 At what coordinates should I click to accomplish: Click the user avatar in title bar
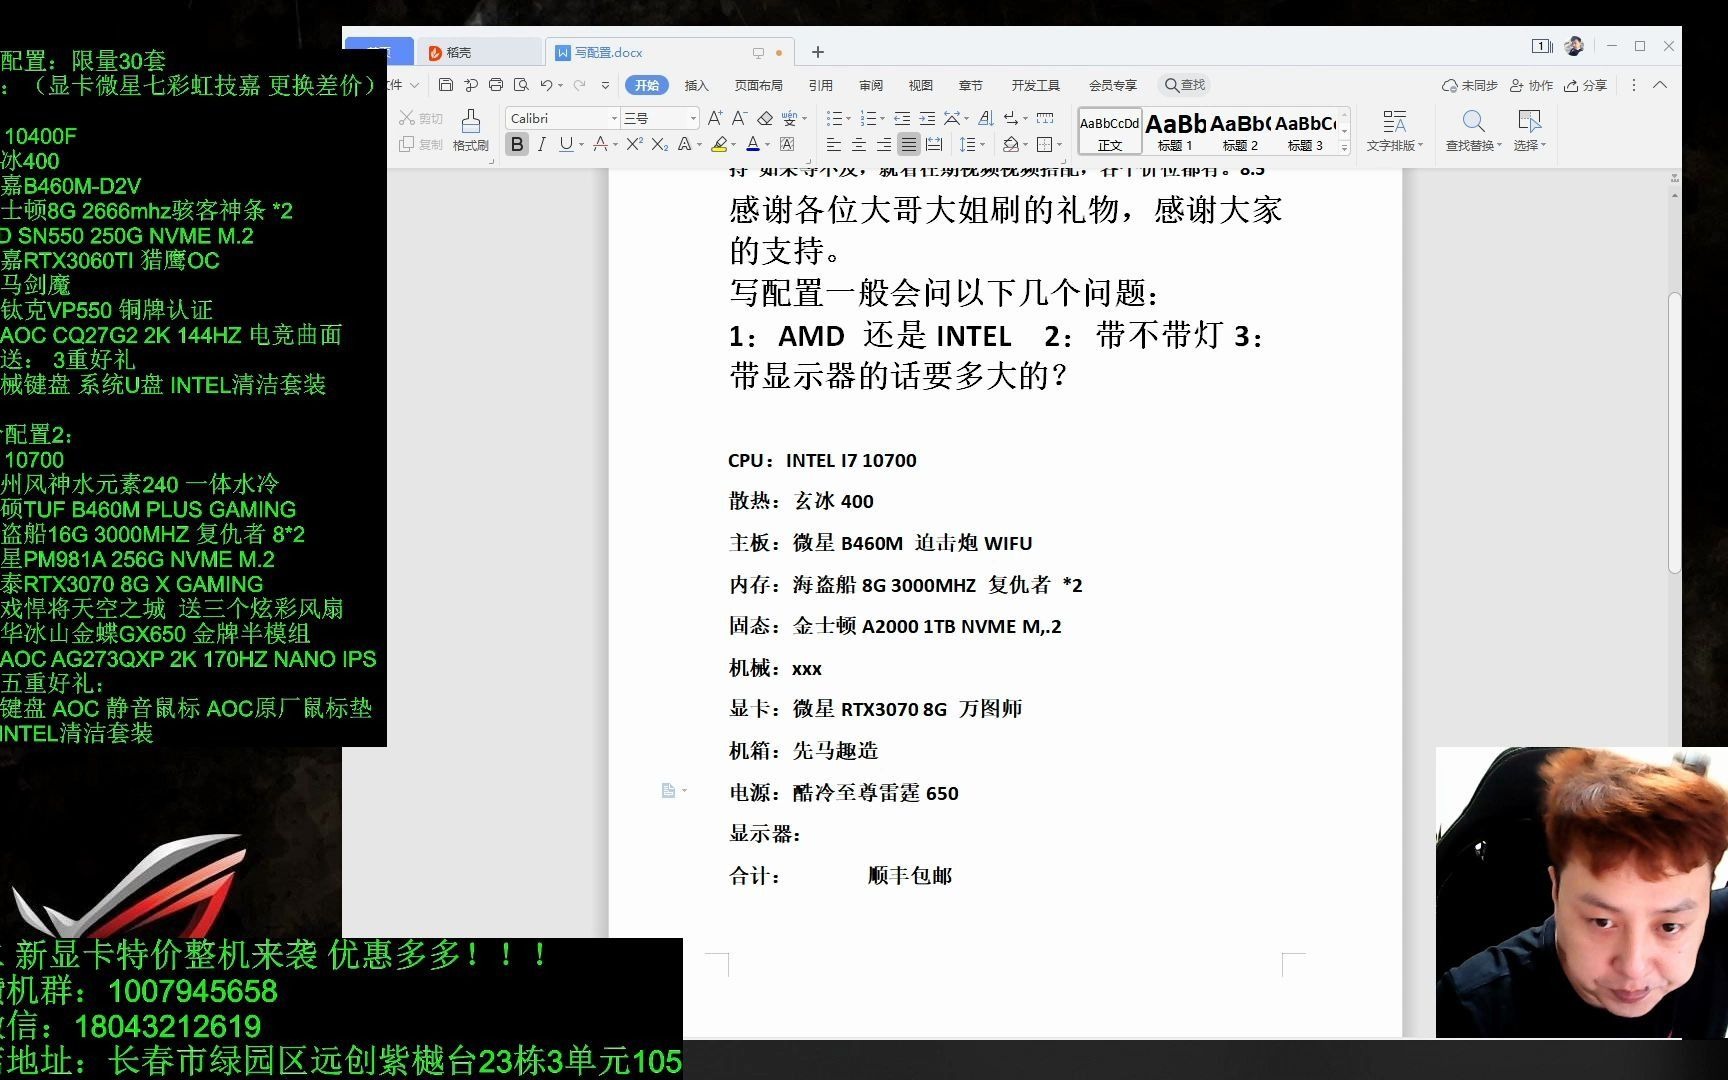point(1574,46)
